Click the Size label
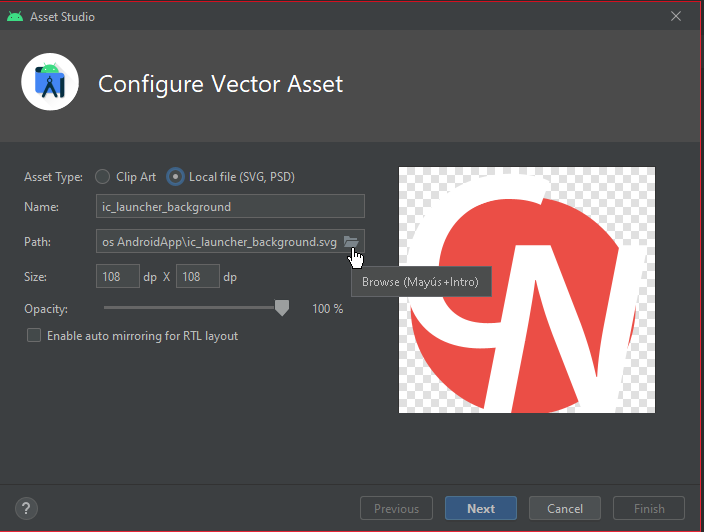This screenshot has height=532, width=704. (x=35, y=277)
